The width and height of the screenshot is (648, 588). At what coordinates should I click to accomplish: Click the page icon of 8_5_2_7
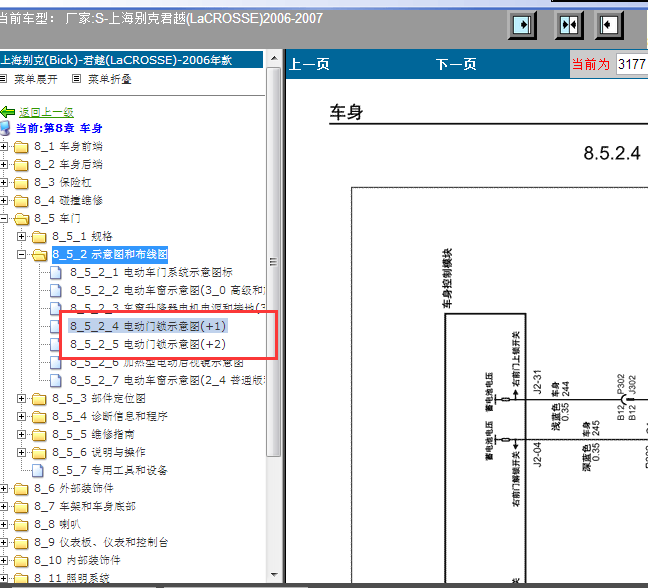[x=56, y=381]
